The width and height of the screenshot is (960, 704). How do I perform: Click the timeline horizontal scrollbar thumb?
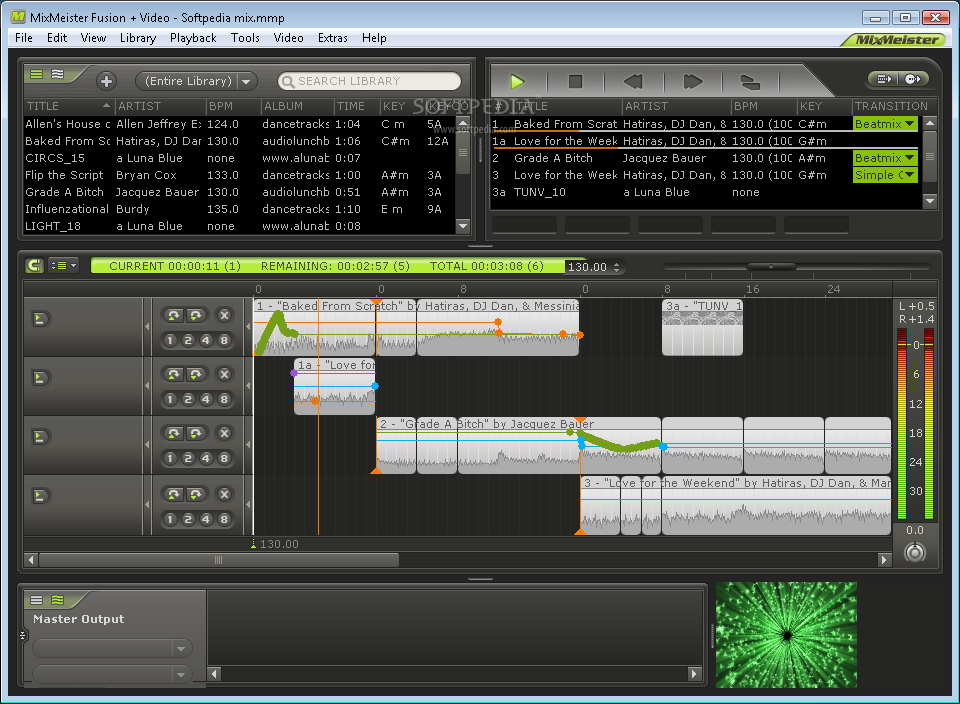[x=219, y=560]
